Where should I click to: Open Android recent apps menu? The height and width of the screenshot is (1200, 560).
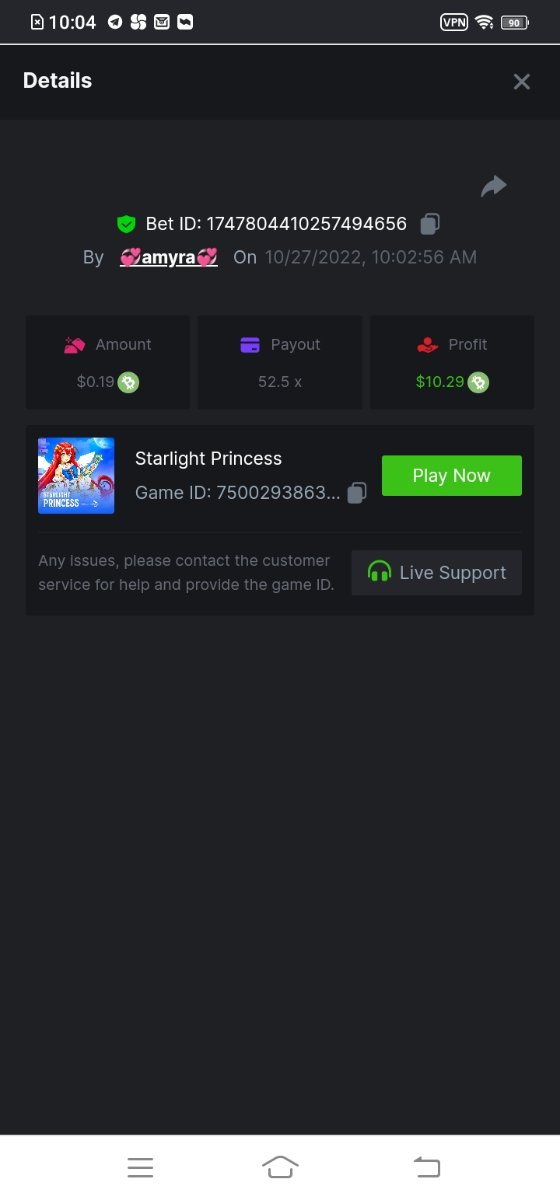(x=140, y=1166)
